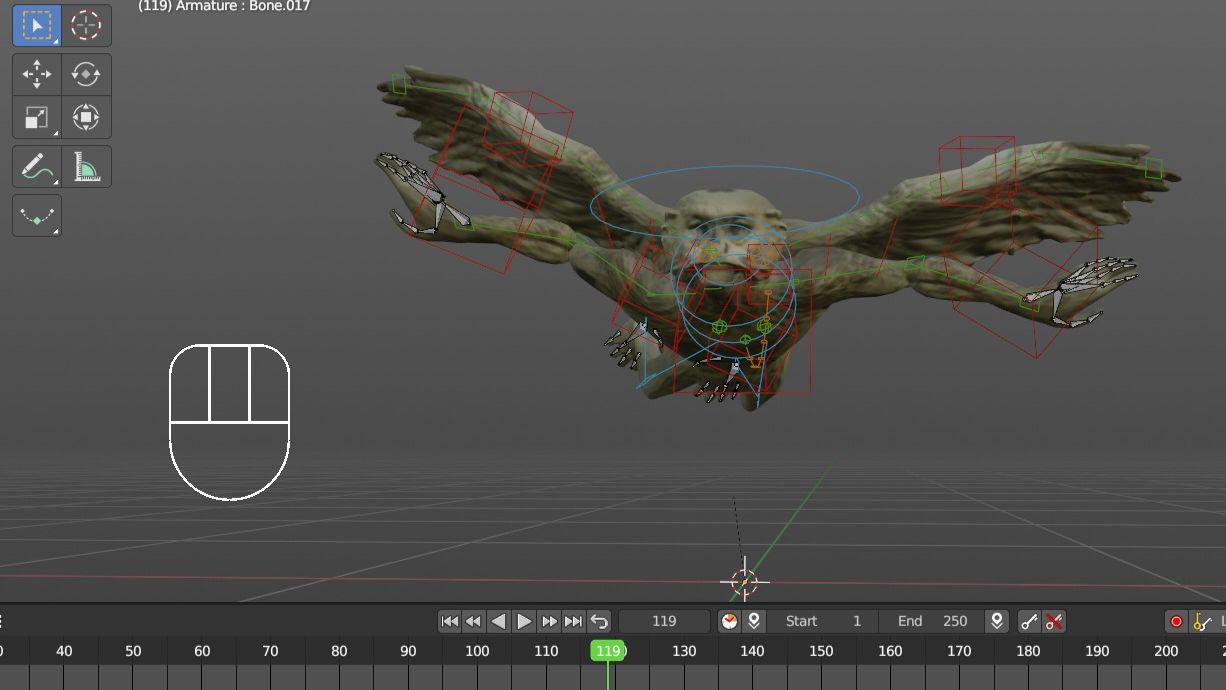
Task: Jump to previous keyframe
Action: coord(474,621)
